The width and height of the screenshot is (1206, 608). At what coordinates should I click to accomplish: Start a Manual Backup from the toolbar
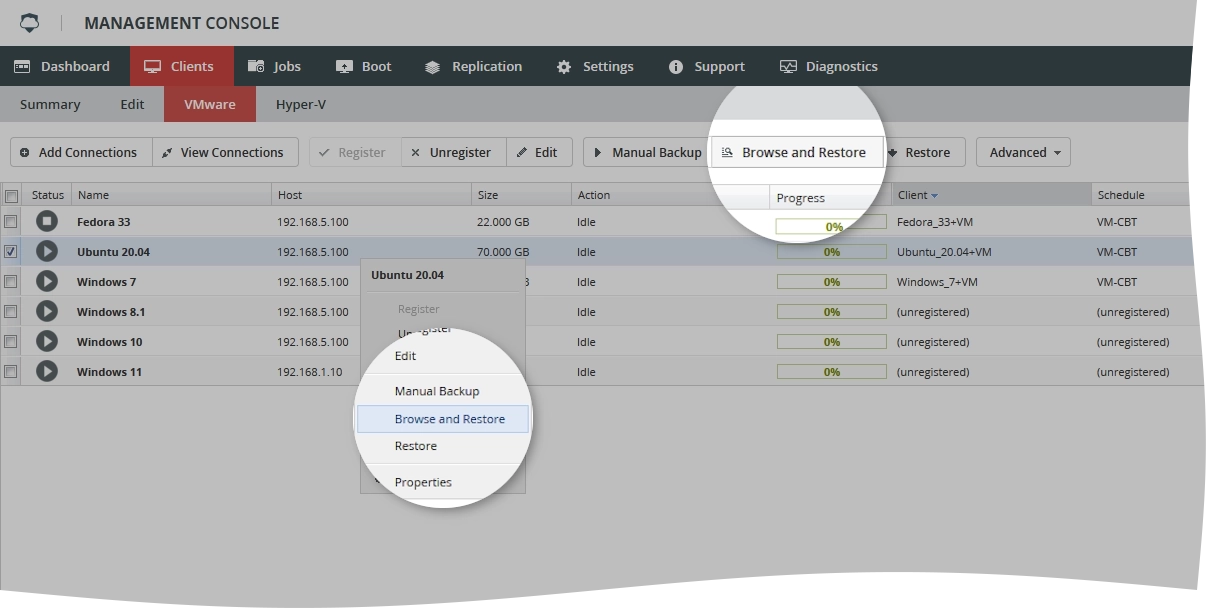tap(647, 152)
